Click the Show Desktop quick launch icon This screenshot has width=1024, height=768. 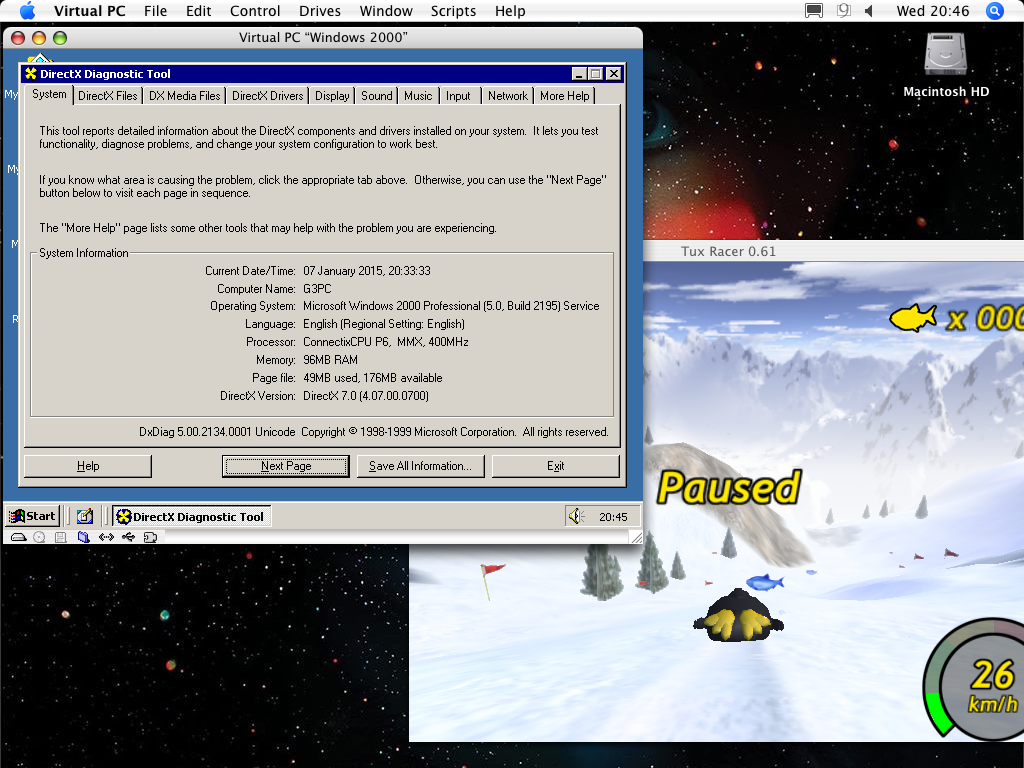[85, 517]
